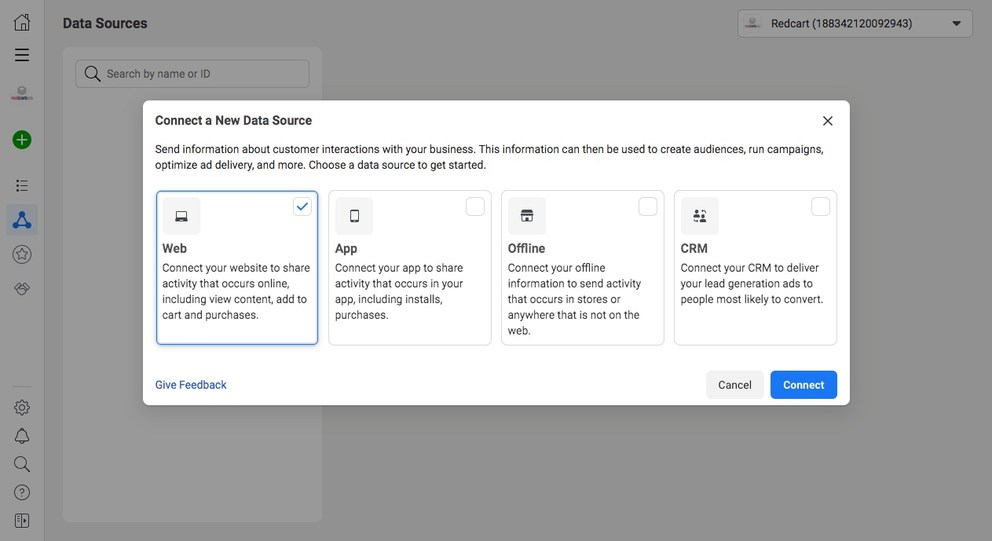The height and width of the screenshot is (541, 992).
Task: Check the Offline data source checkbox
Action: click(648, 207)
